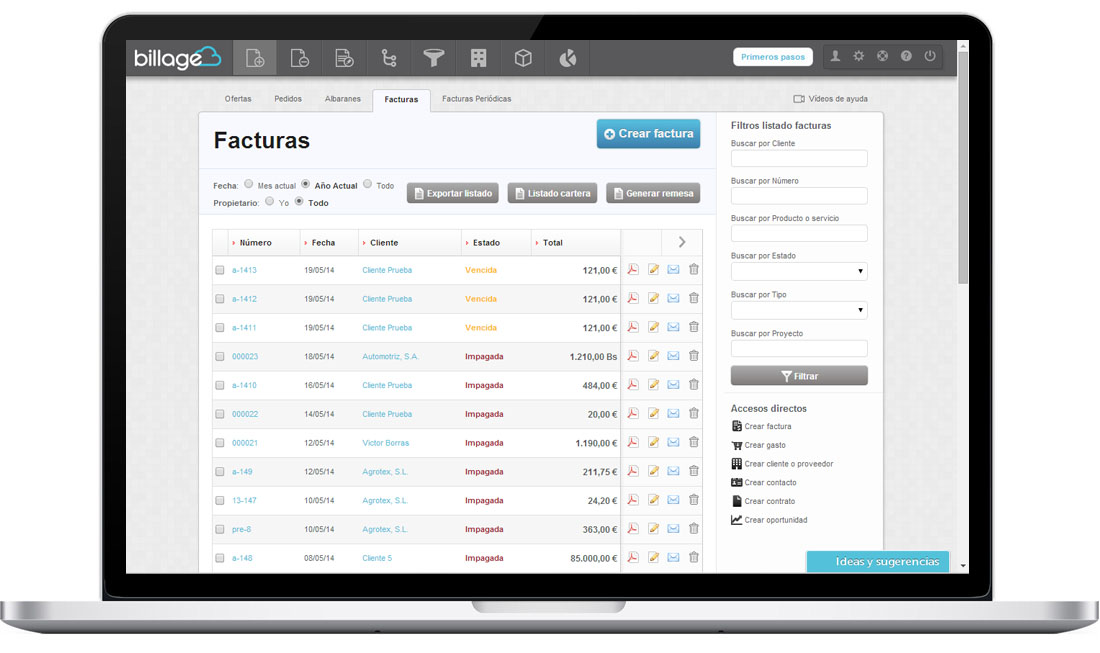Expand more columns with the table chevron
Image resolution: width=1100 pixels, height=653 pixels.
point(682,242)
